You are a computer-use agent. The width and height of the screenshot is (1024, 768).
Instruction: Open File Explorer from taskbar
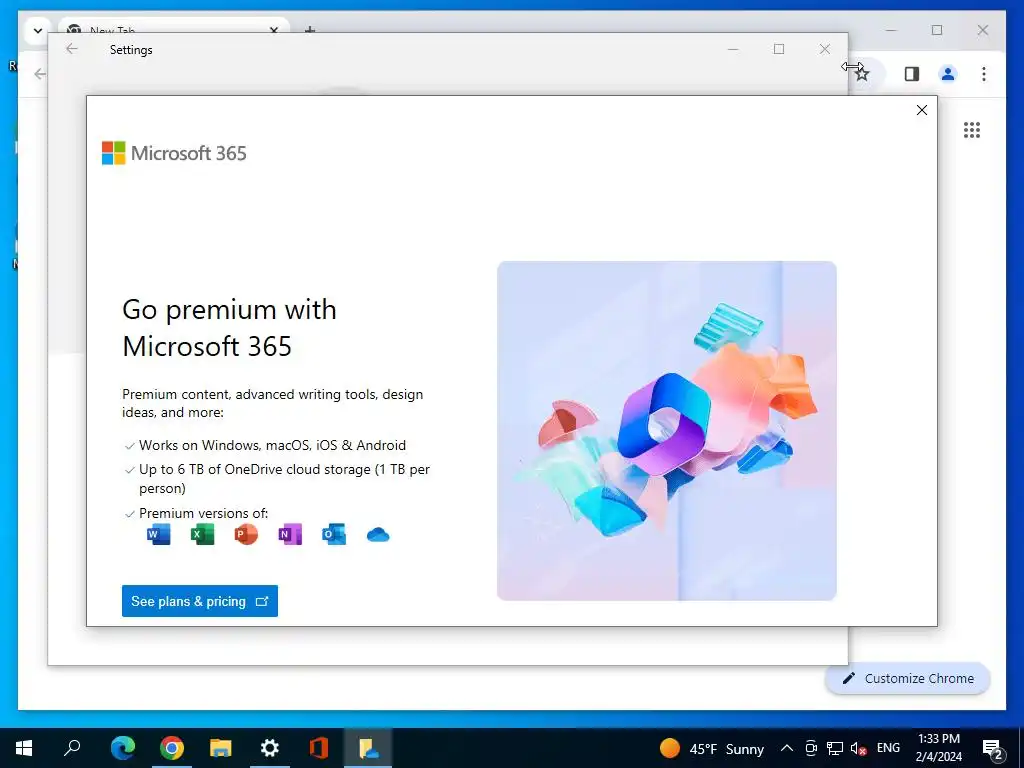tap(221, 748)
